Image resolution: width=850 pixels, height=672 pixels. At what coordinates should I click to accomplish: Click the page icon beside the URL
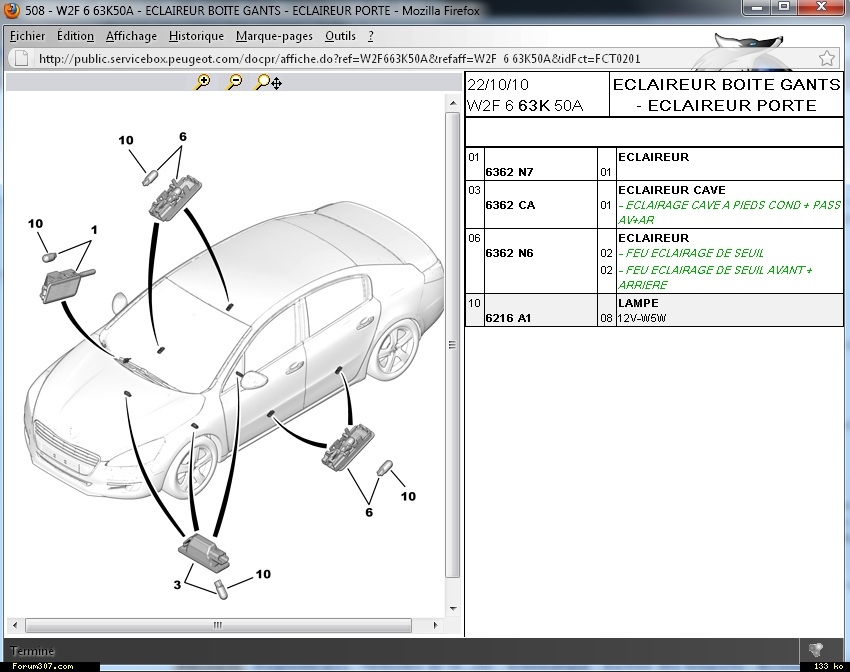click(21, 58)
